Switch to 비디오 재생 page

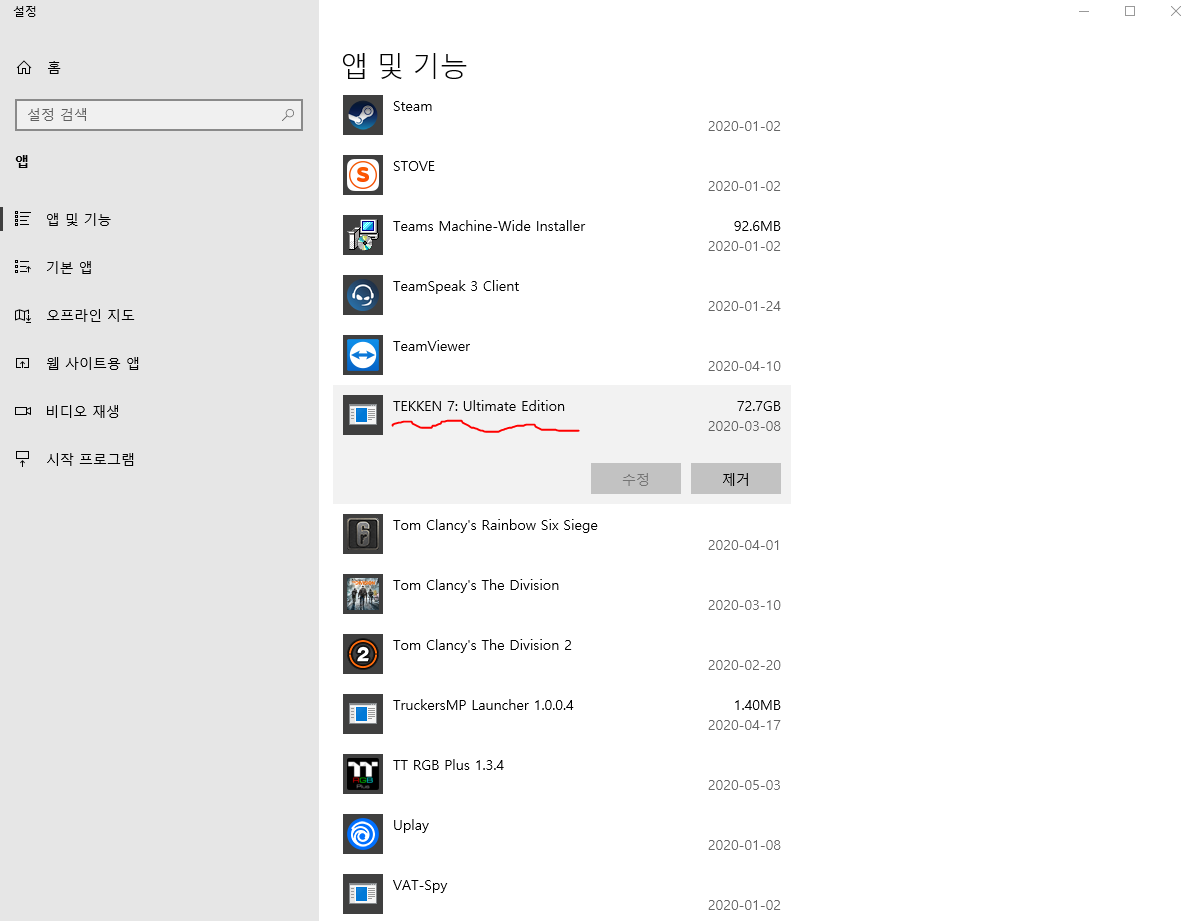pyautogui.click(x=159, y=411)
